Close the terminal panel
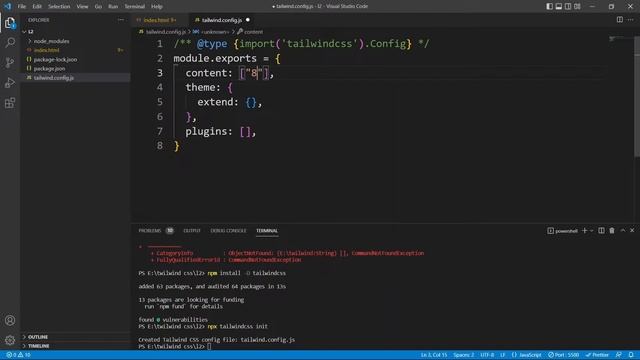 [x=632, y=231]
